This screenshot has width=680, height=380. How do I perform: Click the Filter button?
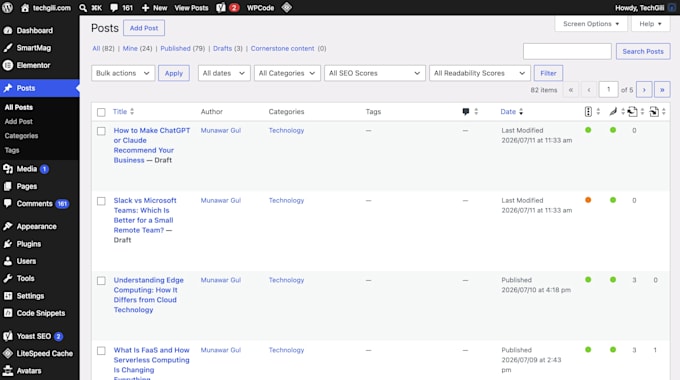click(548, 73)
